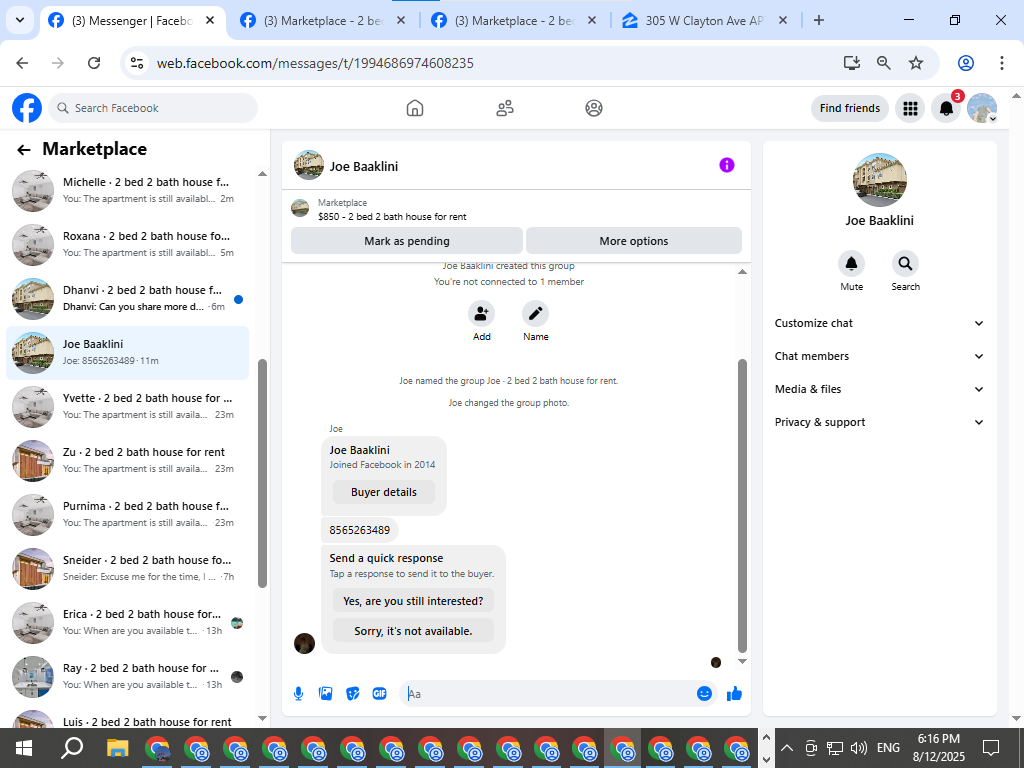Open Erica's marketplace conversation
Viewport: 1024px width, 768px height.
coord(127,623)
